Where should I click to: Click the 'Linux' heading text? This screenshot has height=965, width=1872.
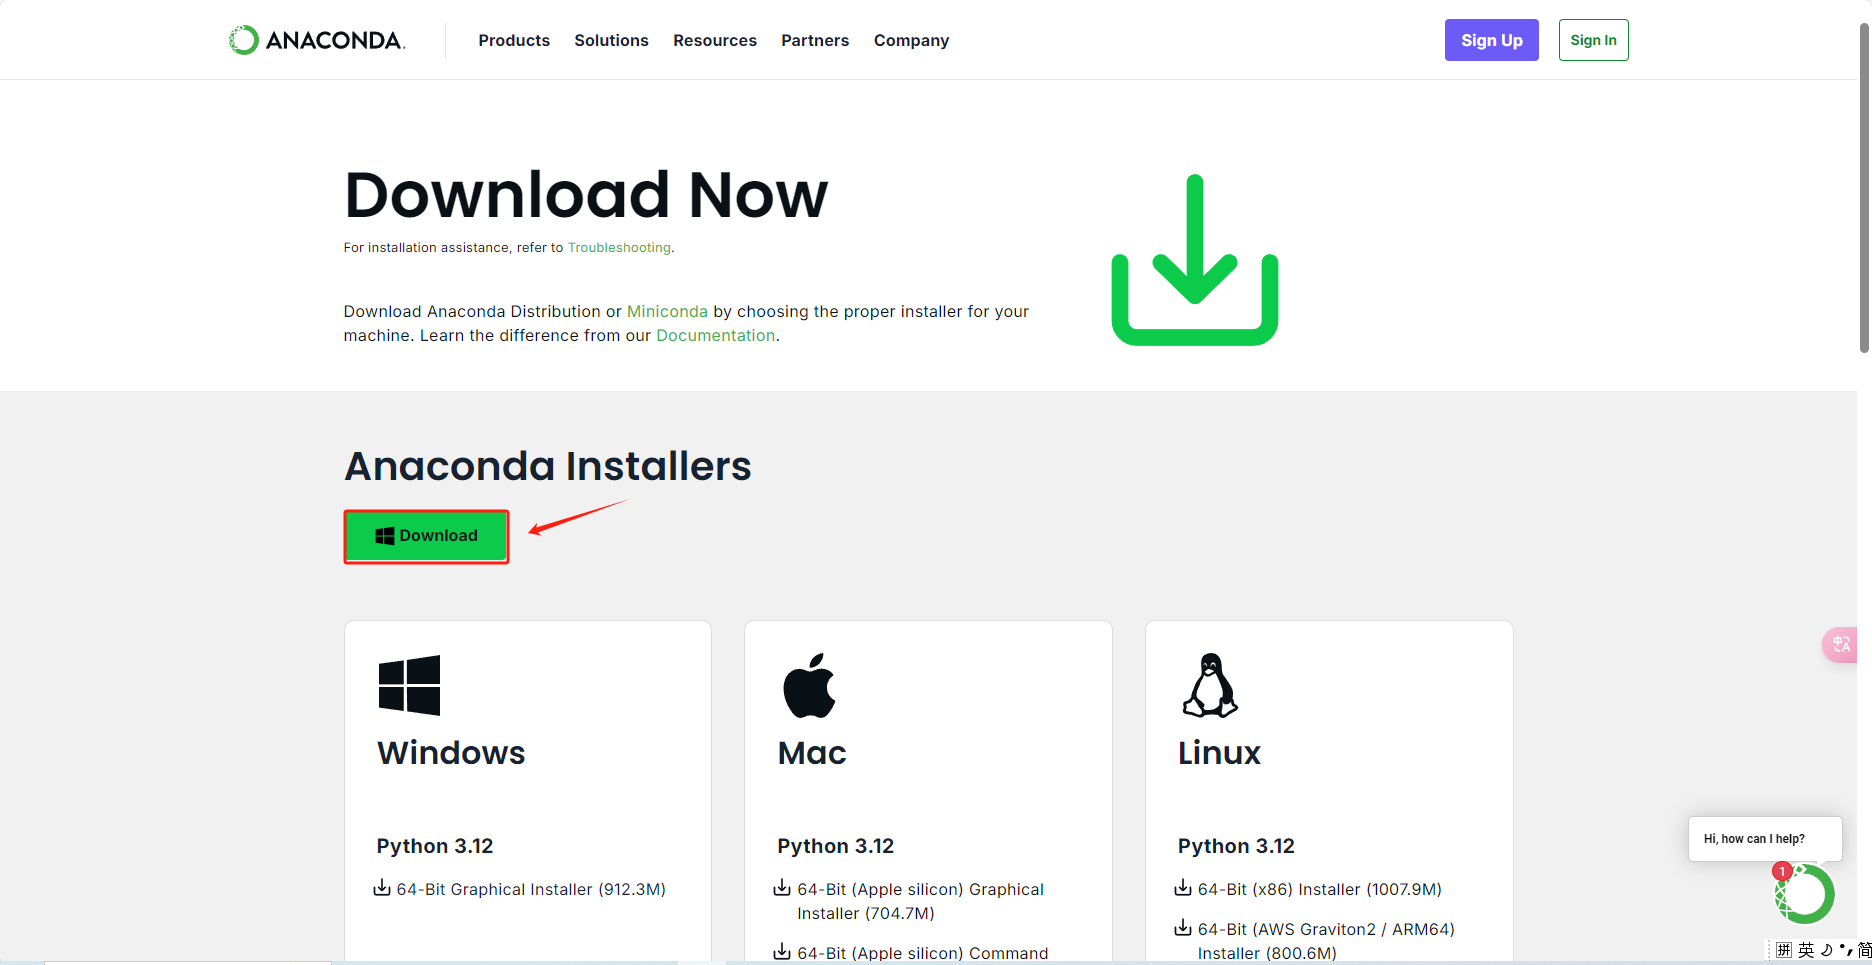click(1219, 753)
